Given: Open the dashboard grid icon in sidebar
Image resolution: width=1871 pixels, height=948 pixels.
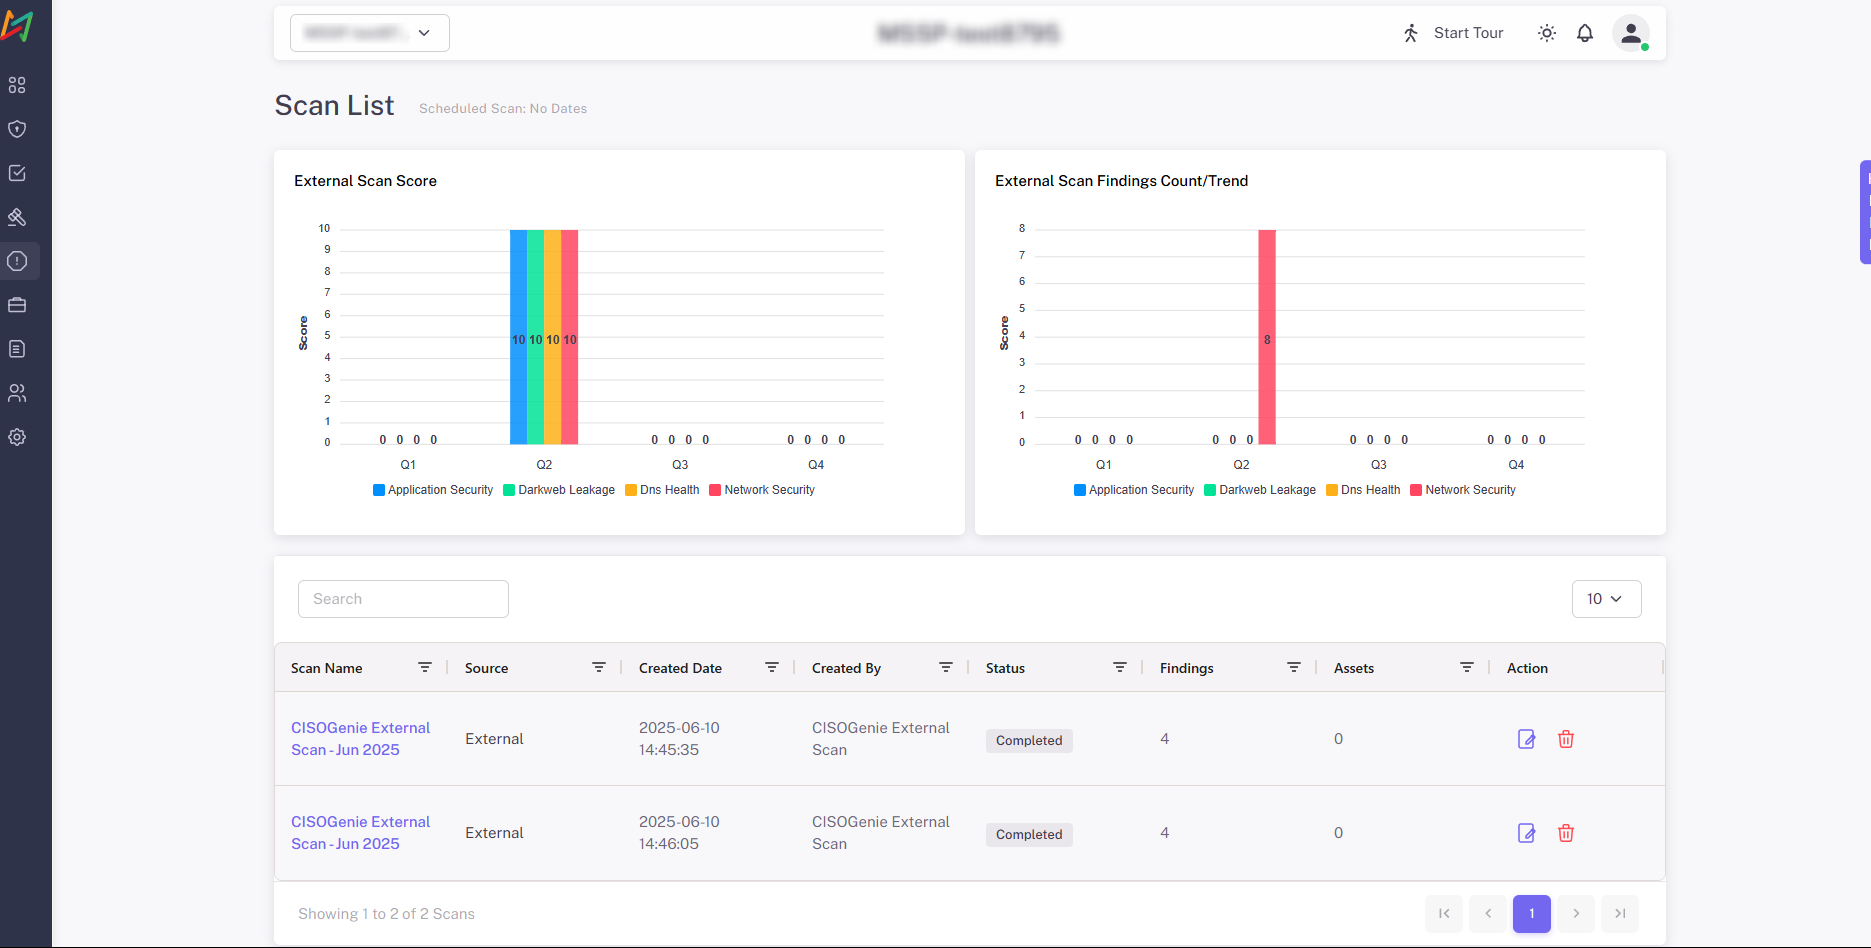Looking at the screenshot, I should 17,85.
